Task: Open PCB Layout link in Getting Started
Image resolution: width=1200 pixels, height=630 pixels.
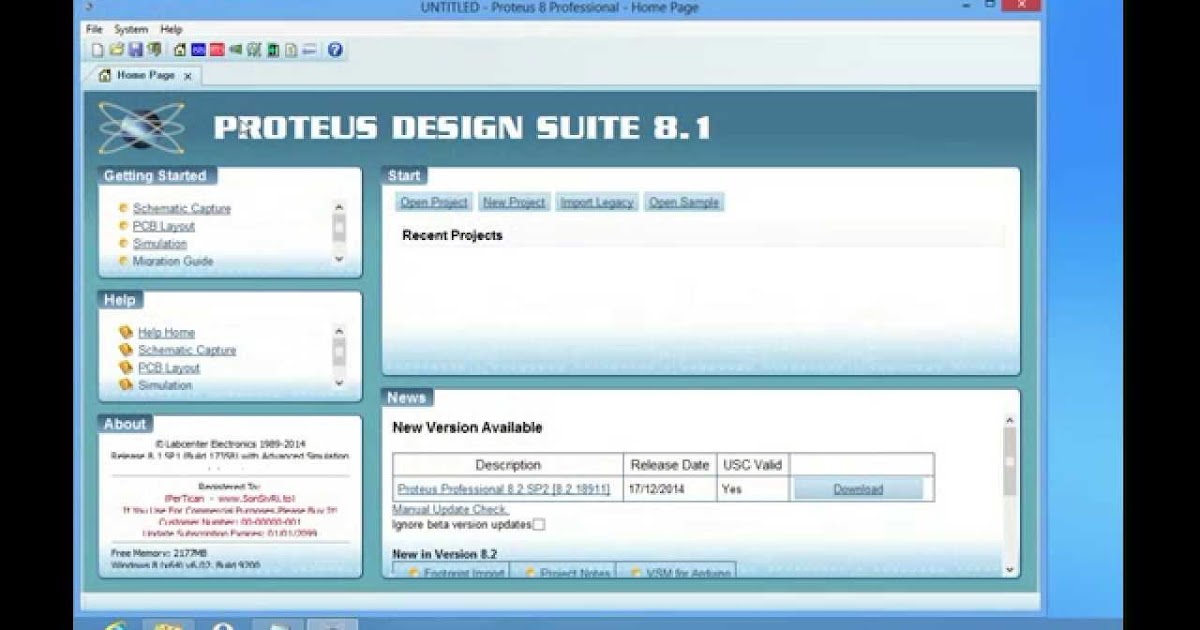Action: click(x=164, y=226)
